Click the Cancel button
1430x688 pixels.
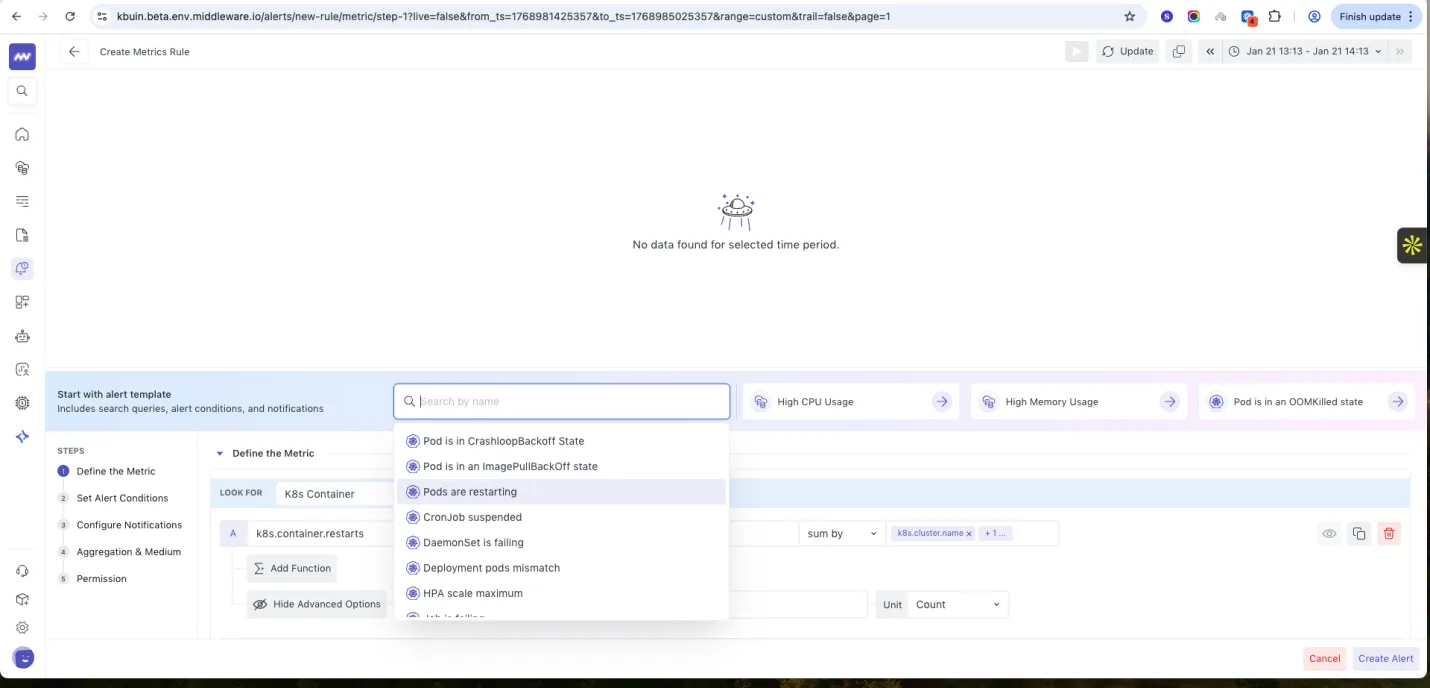click(x=1324, y=658)
